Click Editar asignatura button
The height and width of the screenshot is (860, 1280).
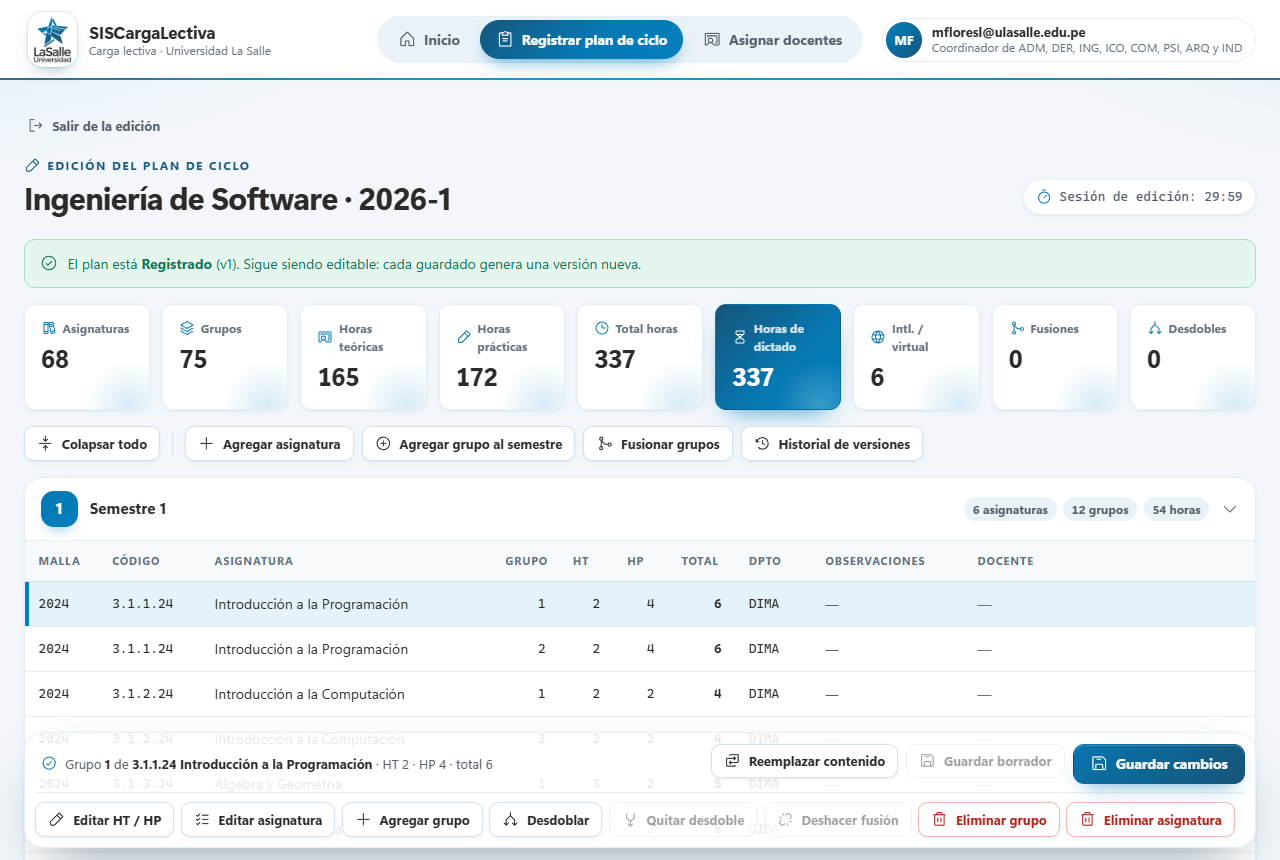[258, 820]
